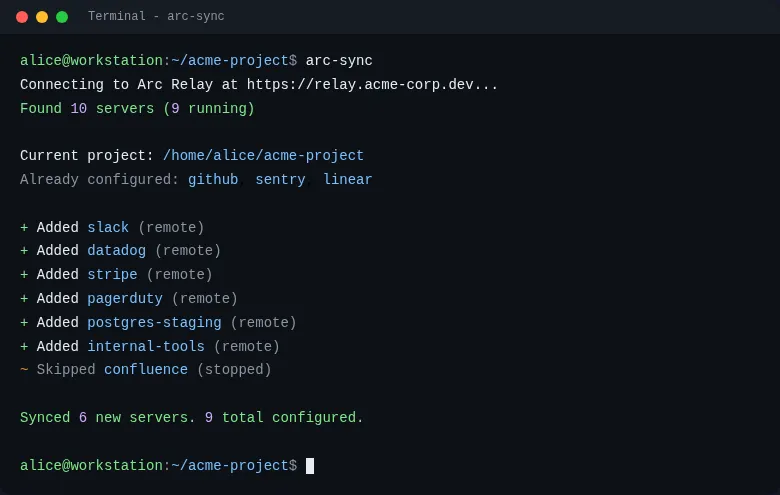The width and height of the screenshot is (780, 495).
Task: Click the '(stopped)' status text
Action: click(x=234, y=370)
